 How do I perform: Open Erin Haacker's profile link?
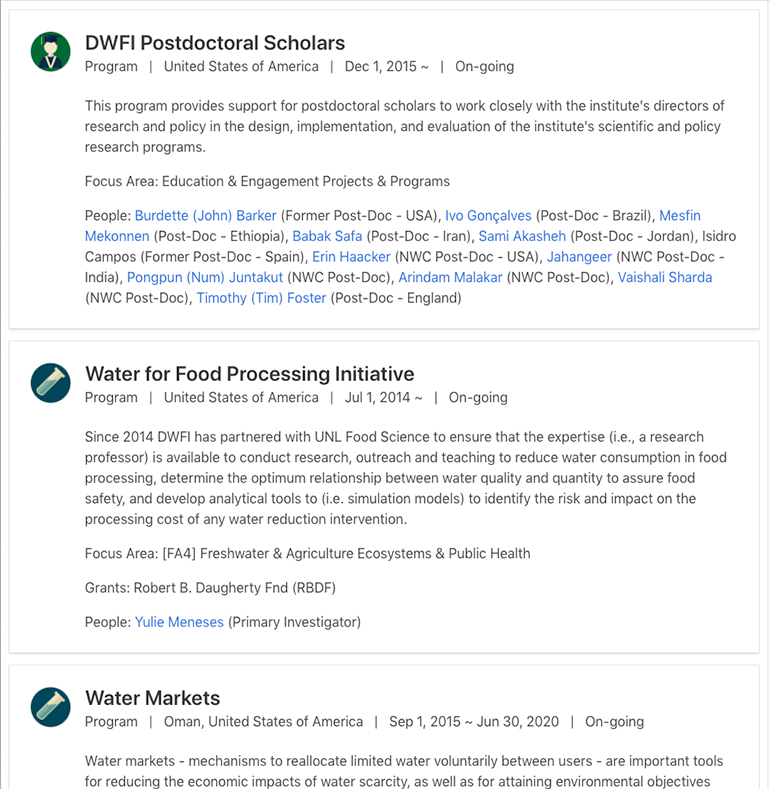tap(351, 257)
